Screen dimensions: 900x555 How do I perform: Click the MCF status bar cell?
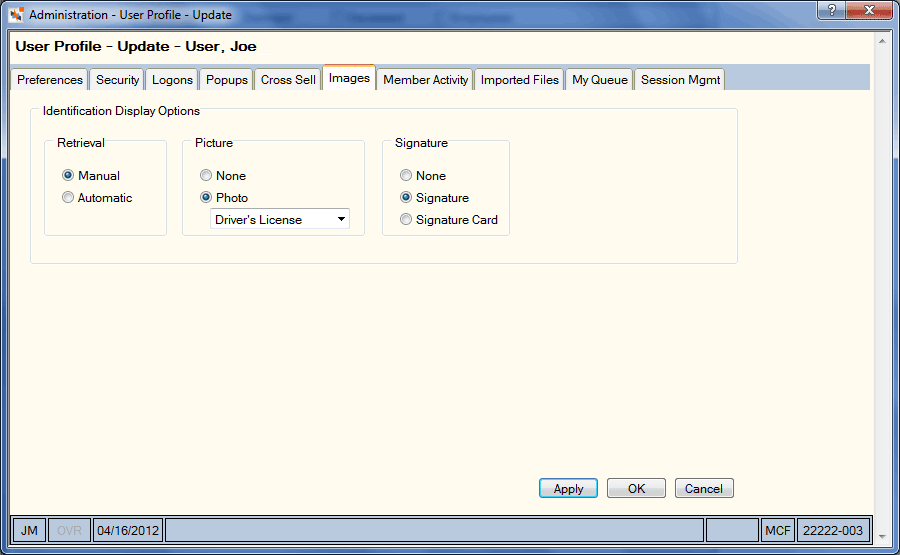point(778,530)
